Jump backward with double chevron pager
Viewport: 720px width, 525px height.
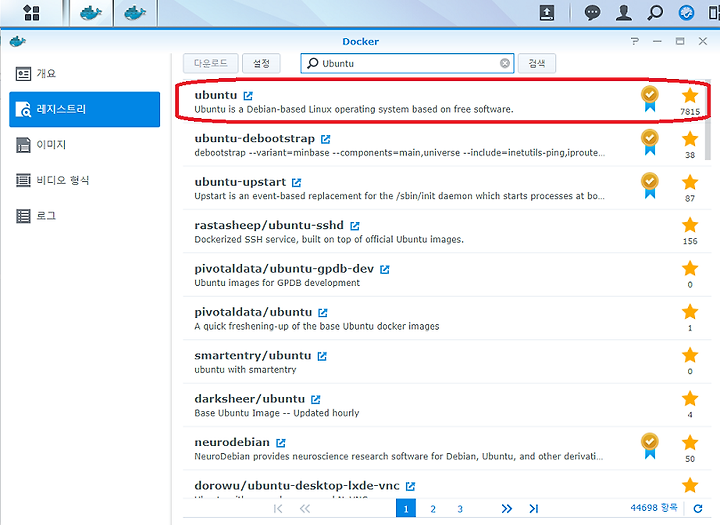pos(305,508)
